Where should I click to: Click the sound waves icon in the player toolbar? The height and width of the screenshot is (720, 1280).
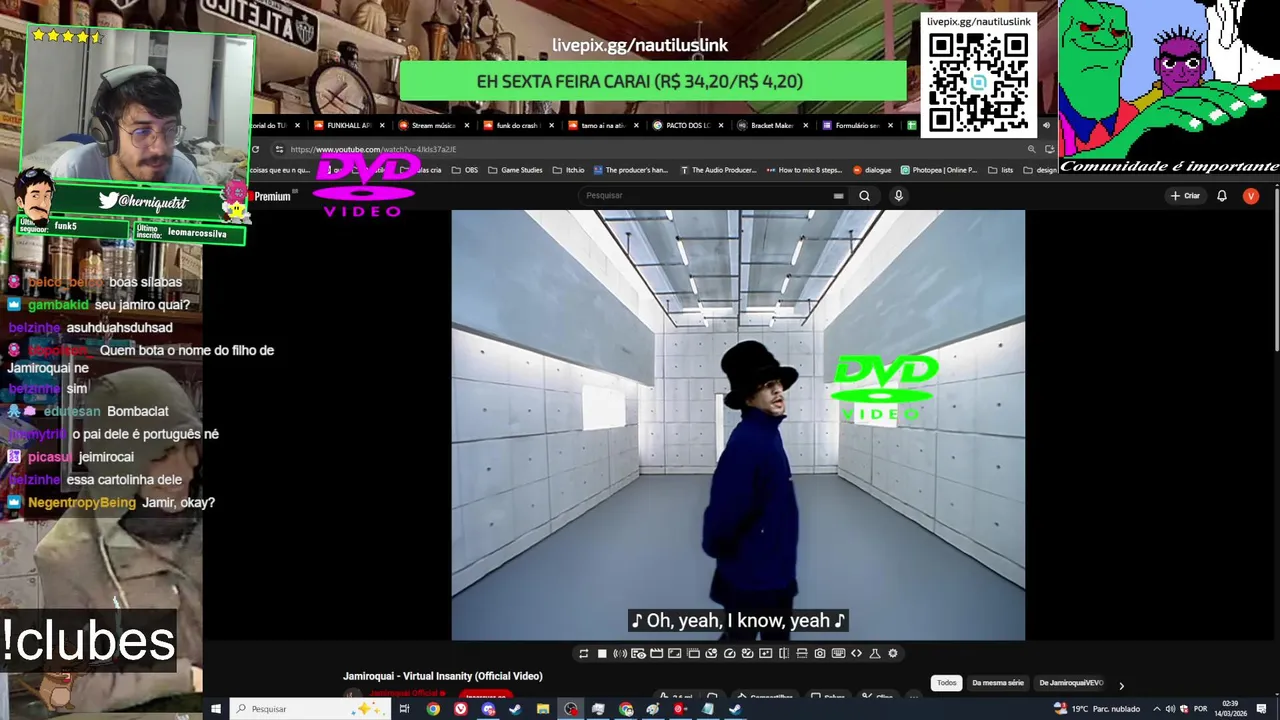click(x=620, y=654)
